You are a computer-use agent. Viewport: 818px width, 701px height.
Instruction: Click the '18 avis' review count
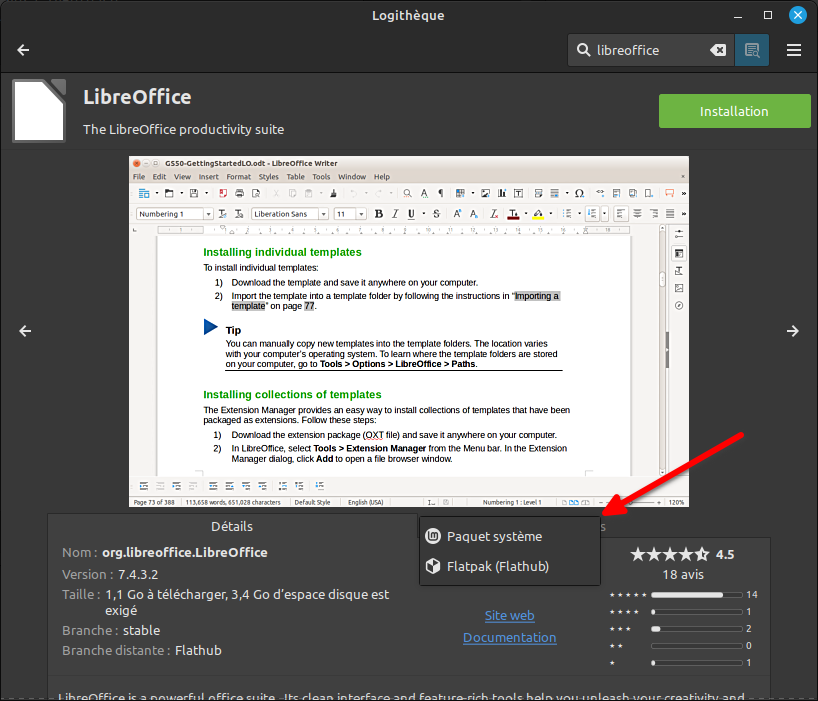683,575
